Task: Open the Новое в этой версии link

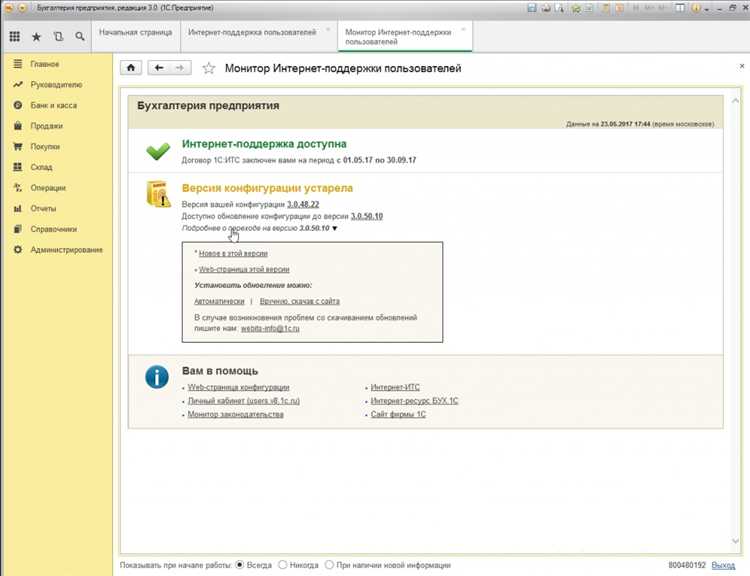Action: coord(233,254)
